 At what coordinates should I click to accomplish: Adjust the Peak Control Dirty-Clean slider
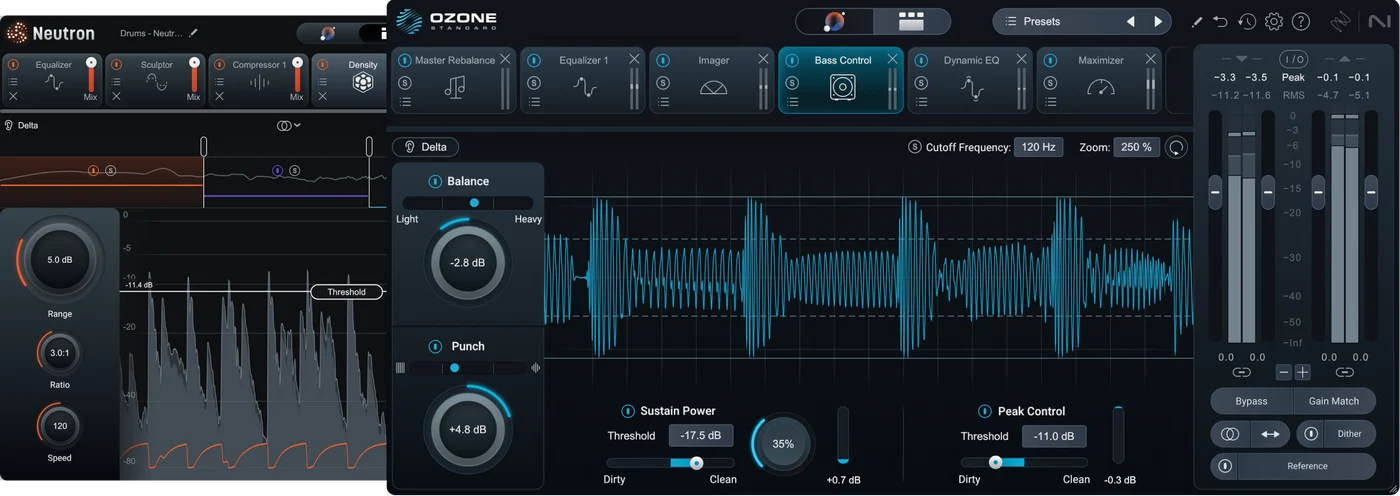click(x=1024, y=463)
